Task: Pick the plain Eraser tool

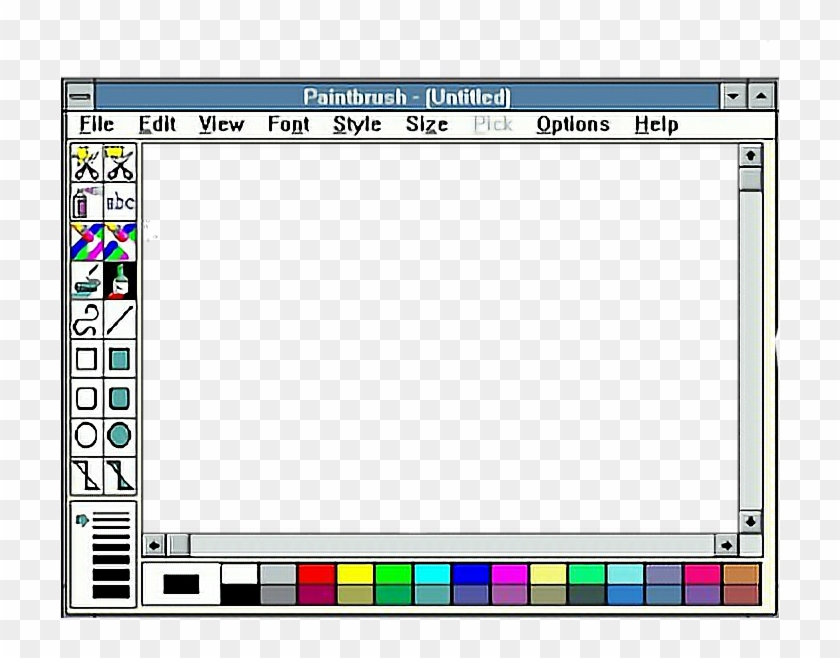Action: [x=119, y=241]
